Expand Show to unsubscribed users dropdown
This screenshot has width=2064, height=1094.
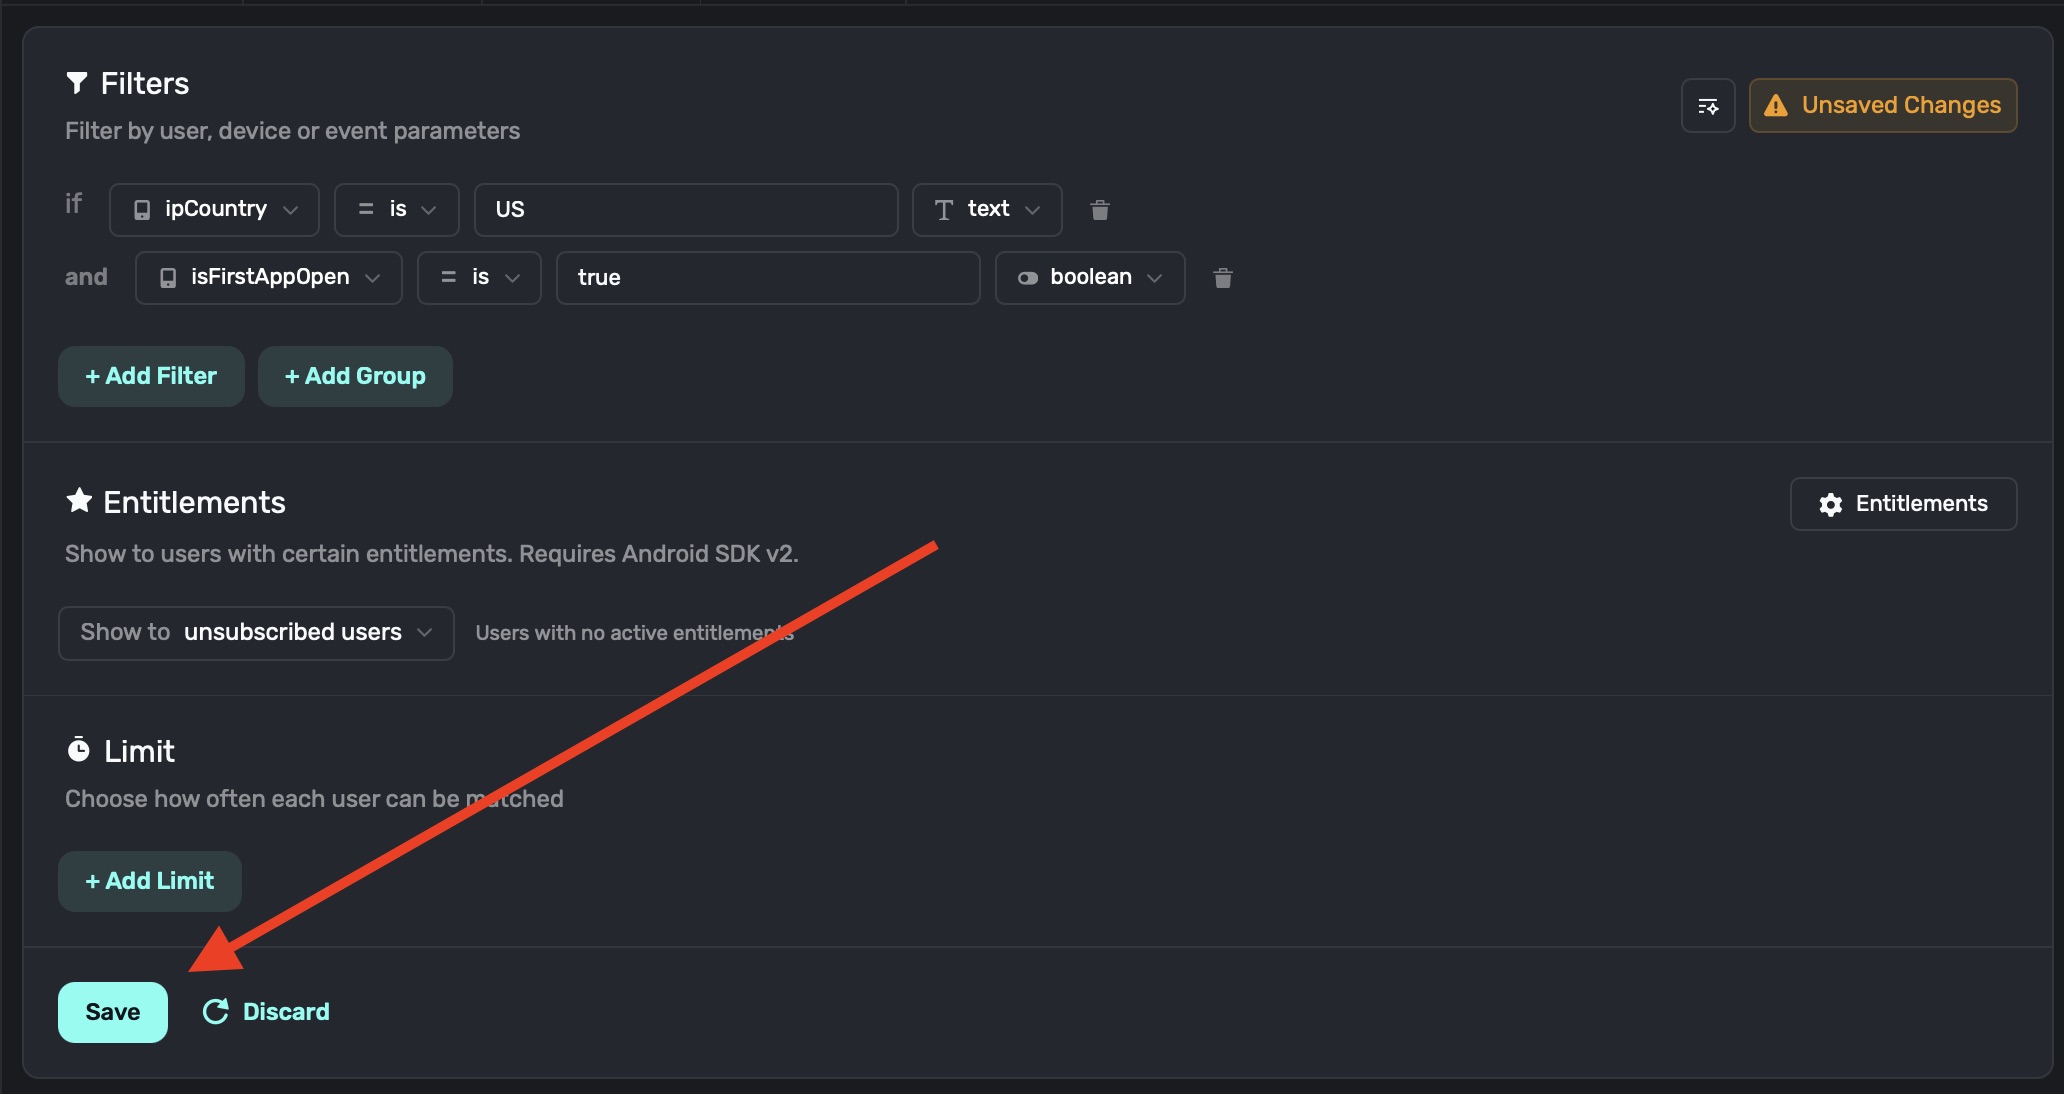[x=256, y=633]
